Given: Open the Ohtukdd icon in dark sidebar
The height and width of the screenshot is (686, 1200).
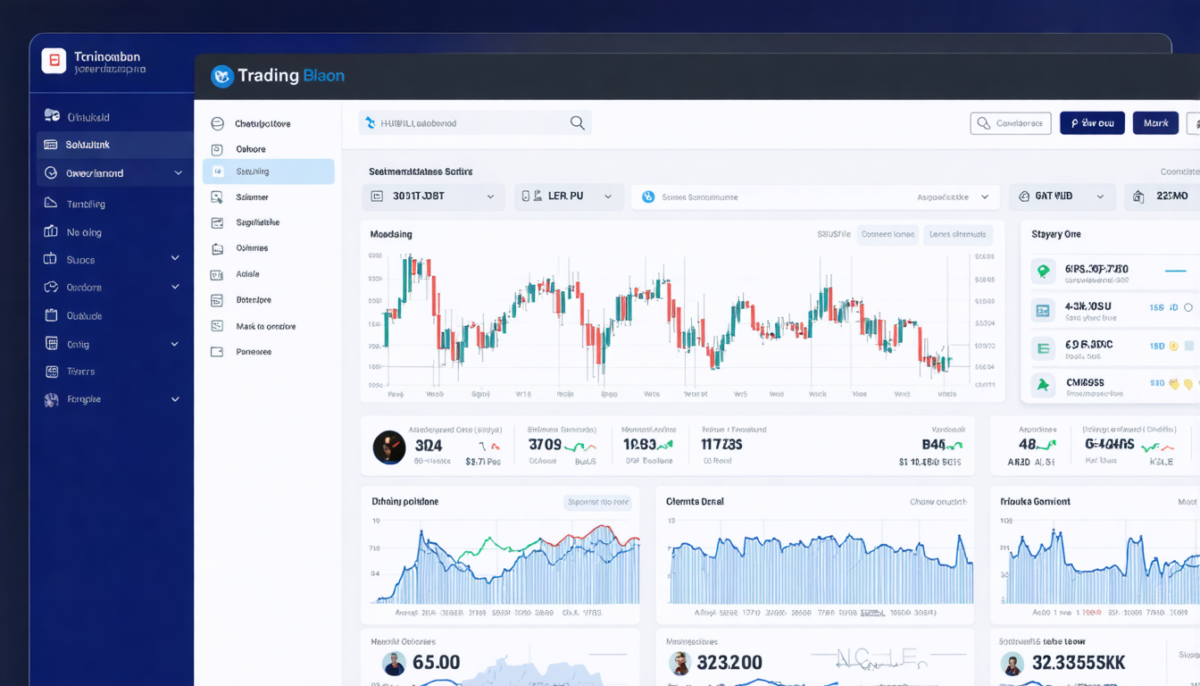Looking at the screenshot, I should point(50,116).
